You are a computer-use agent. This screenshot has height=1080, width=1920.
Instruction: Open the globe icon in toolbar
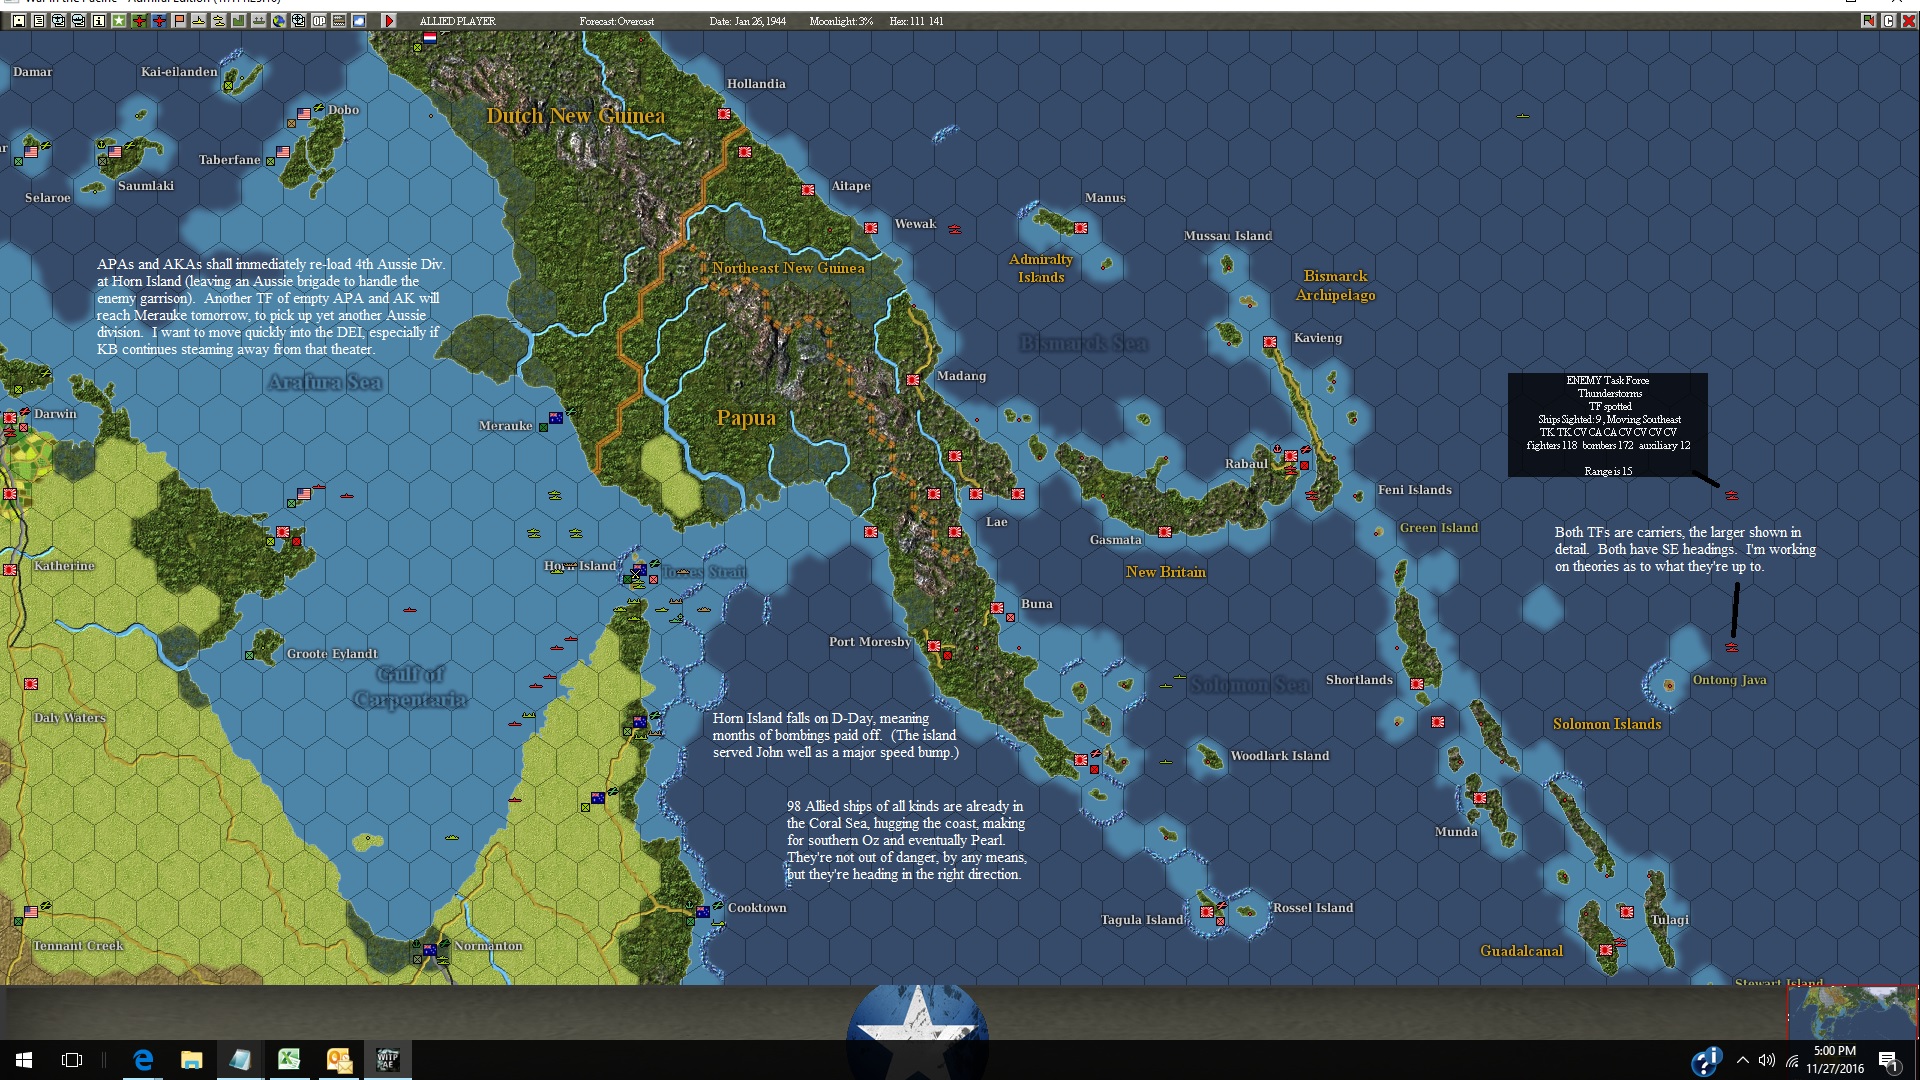279,21
